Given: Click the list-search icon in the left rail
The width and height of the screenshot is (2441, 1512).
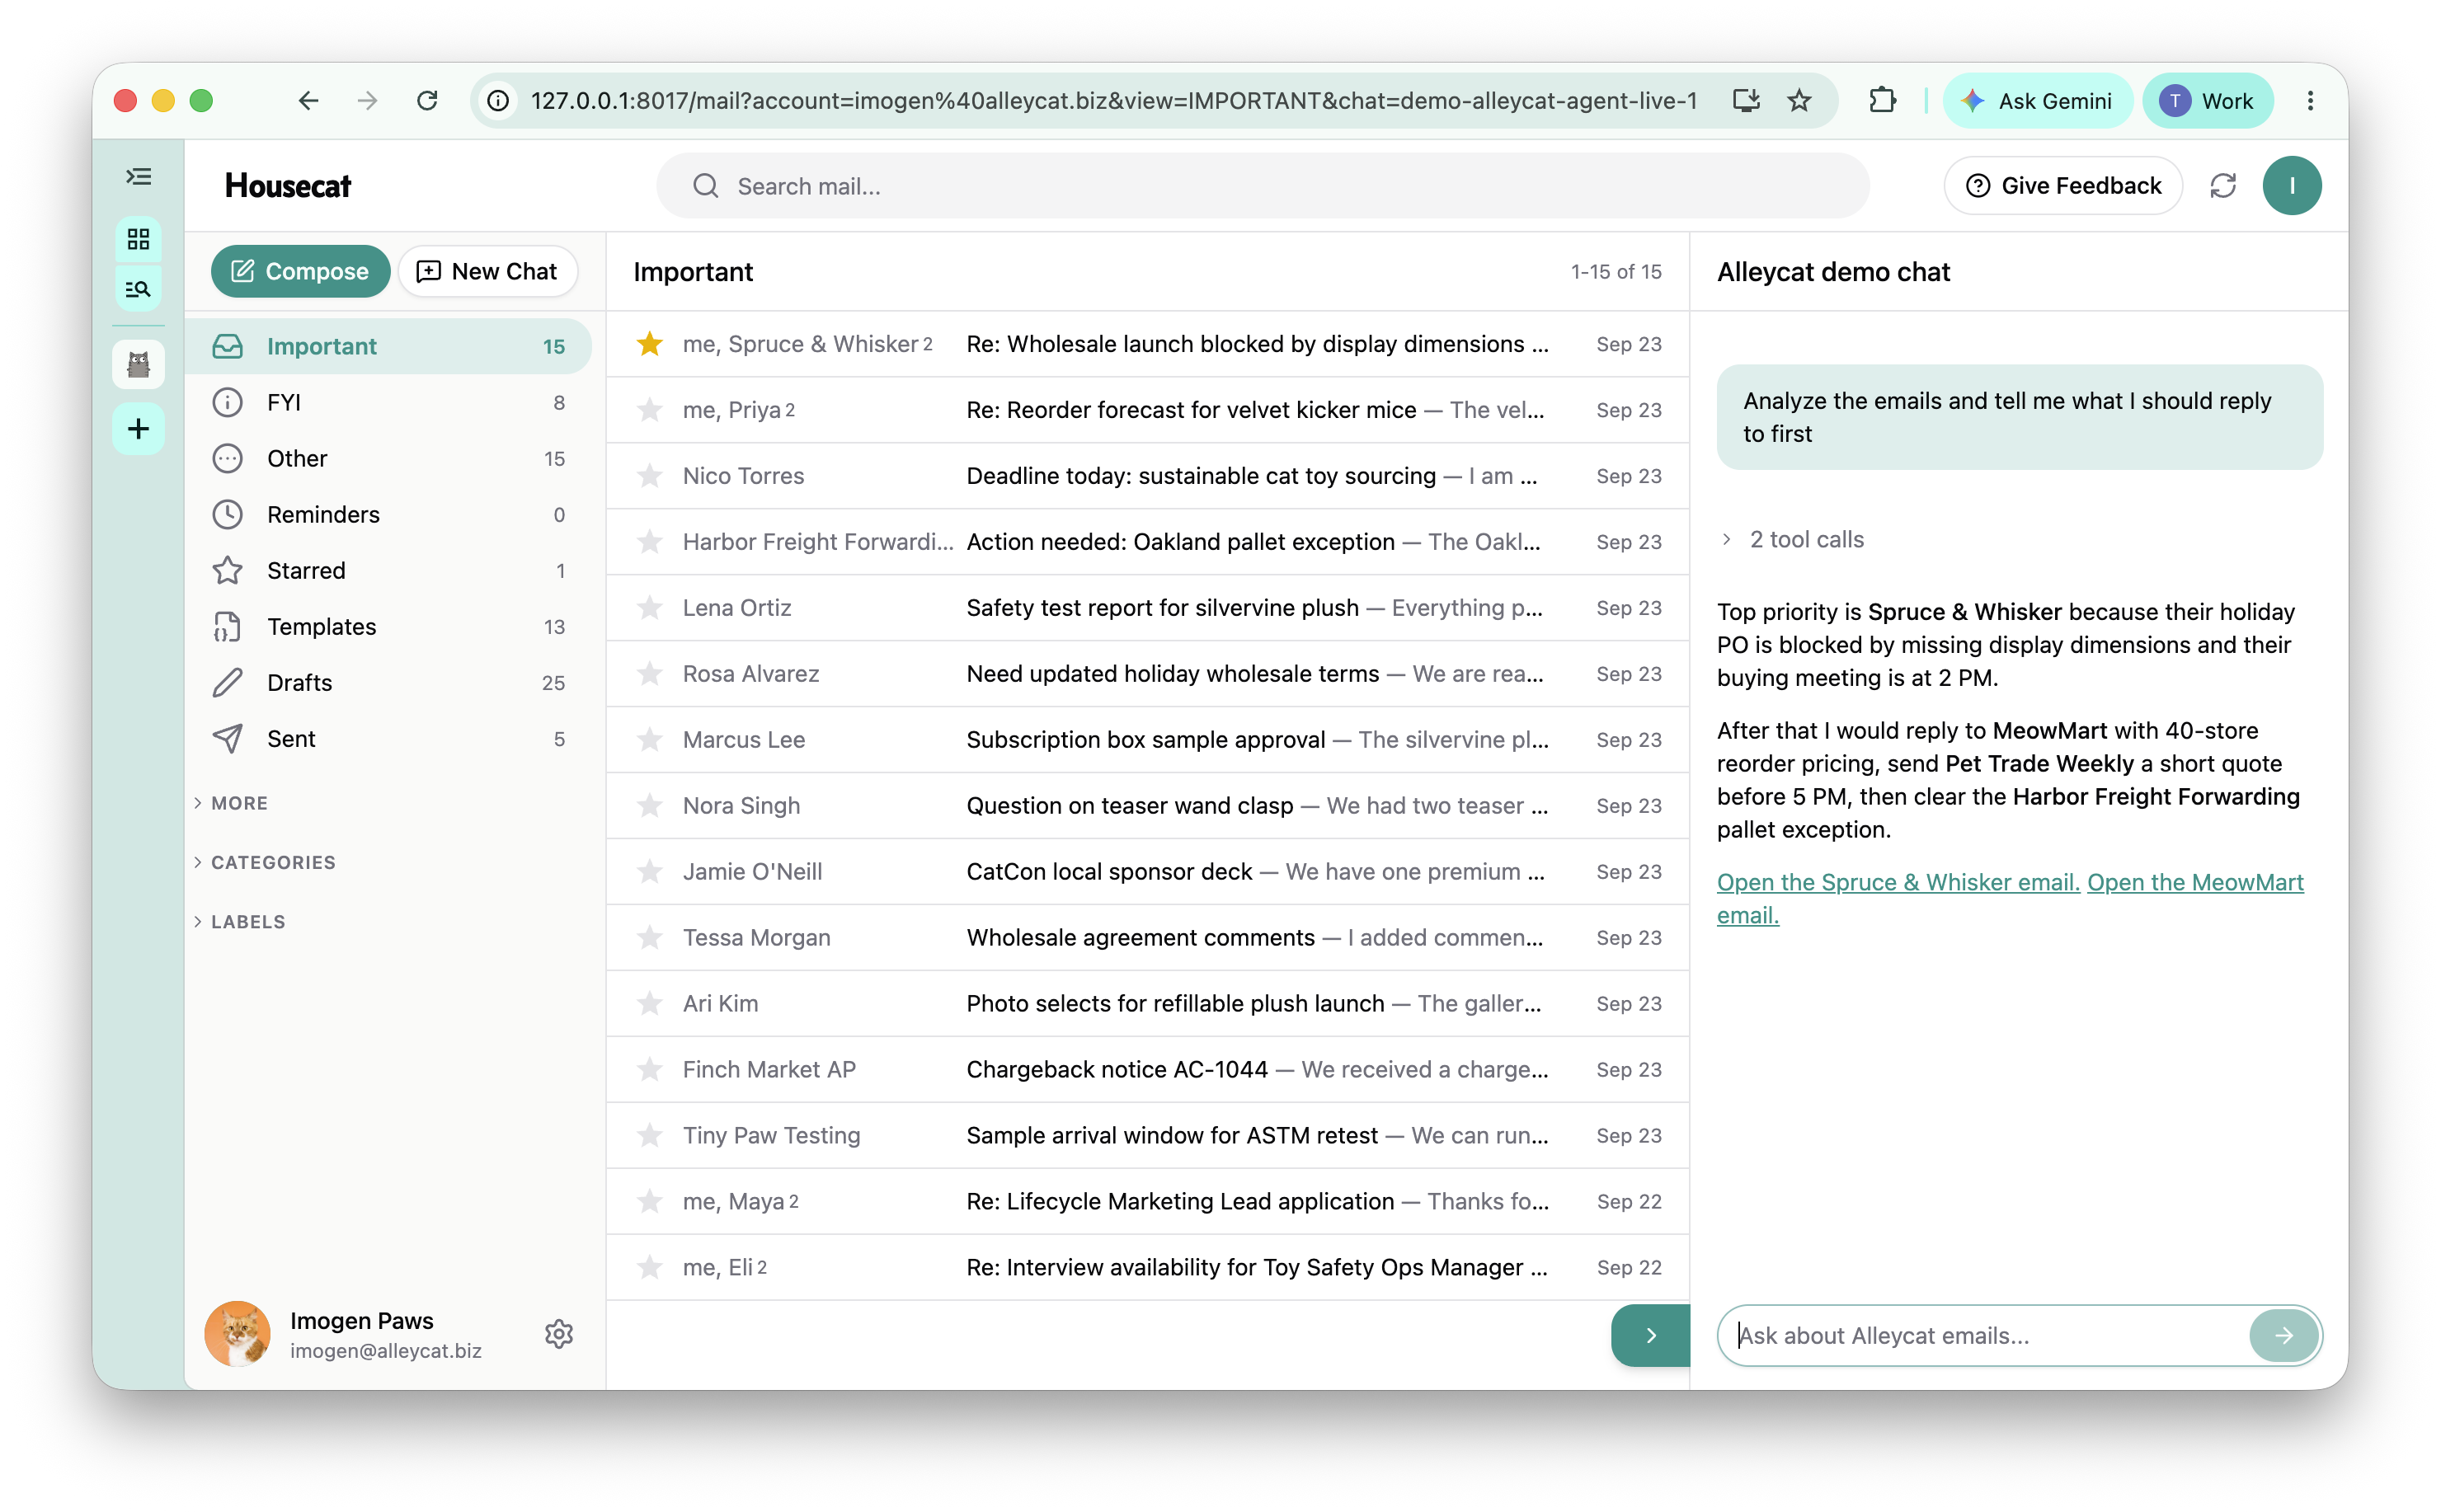Looking at the screenshot, I should 138,289.
